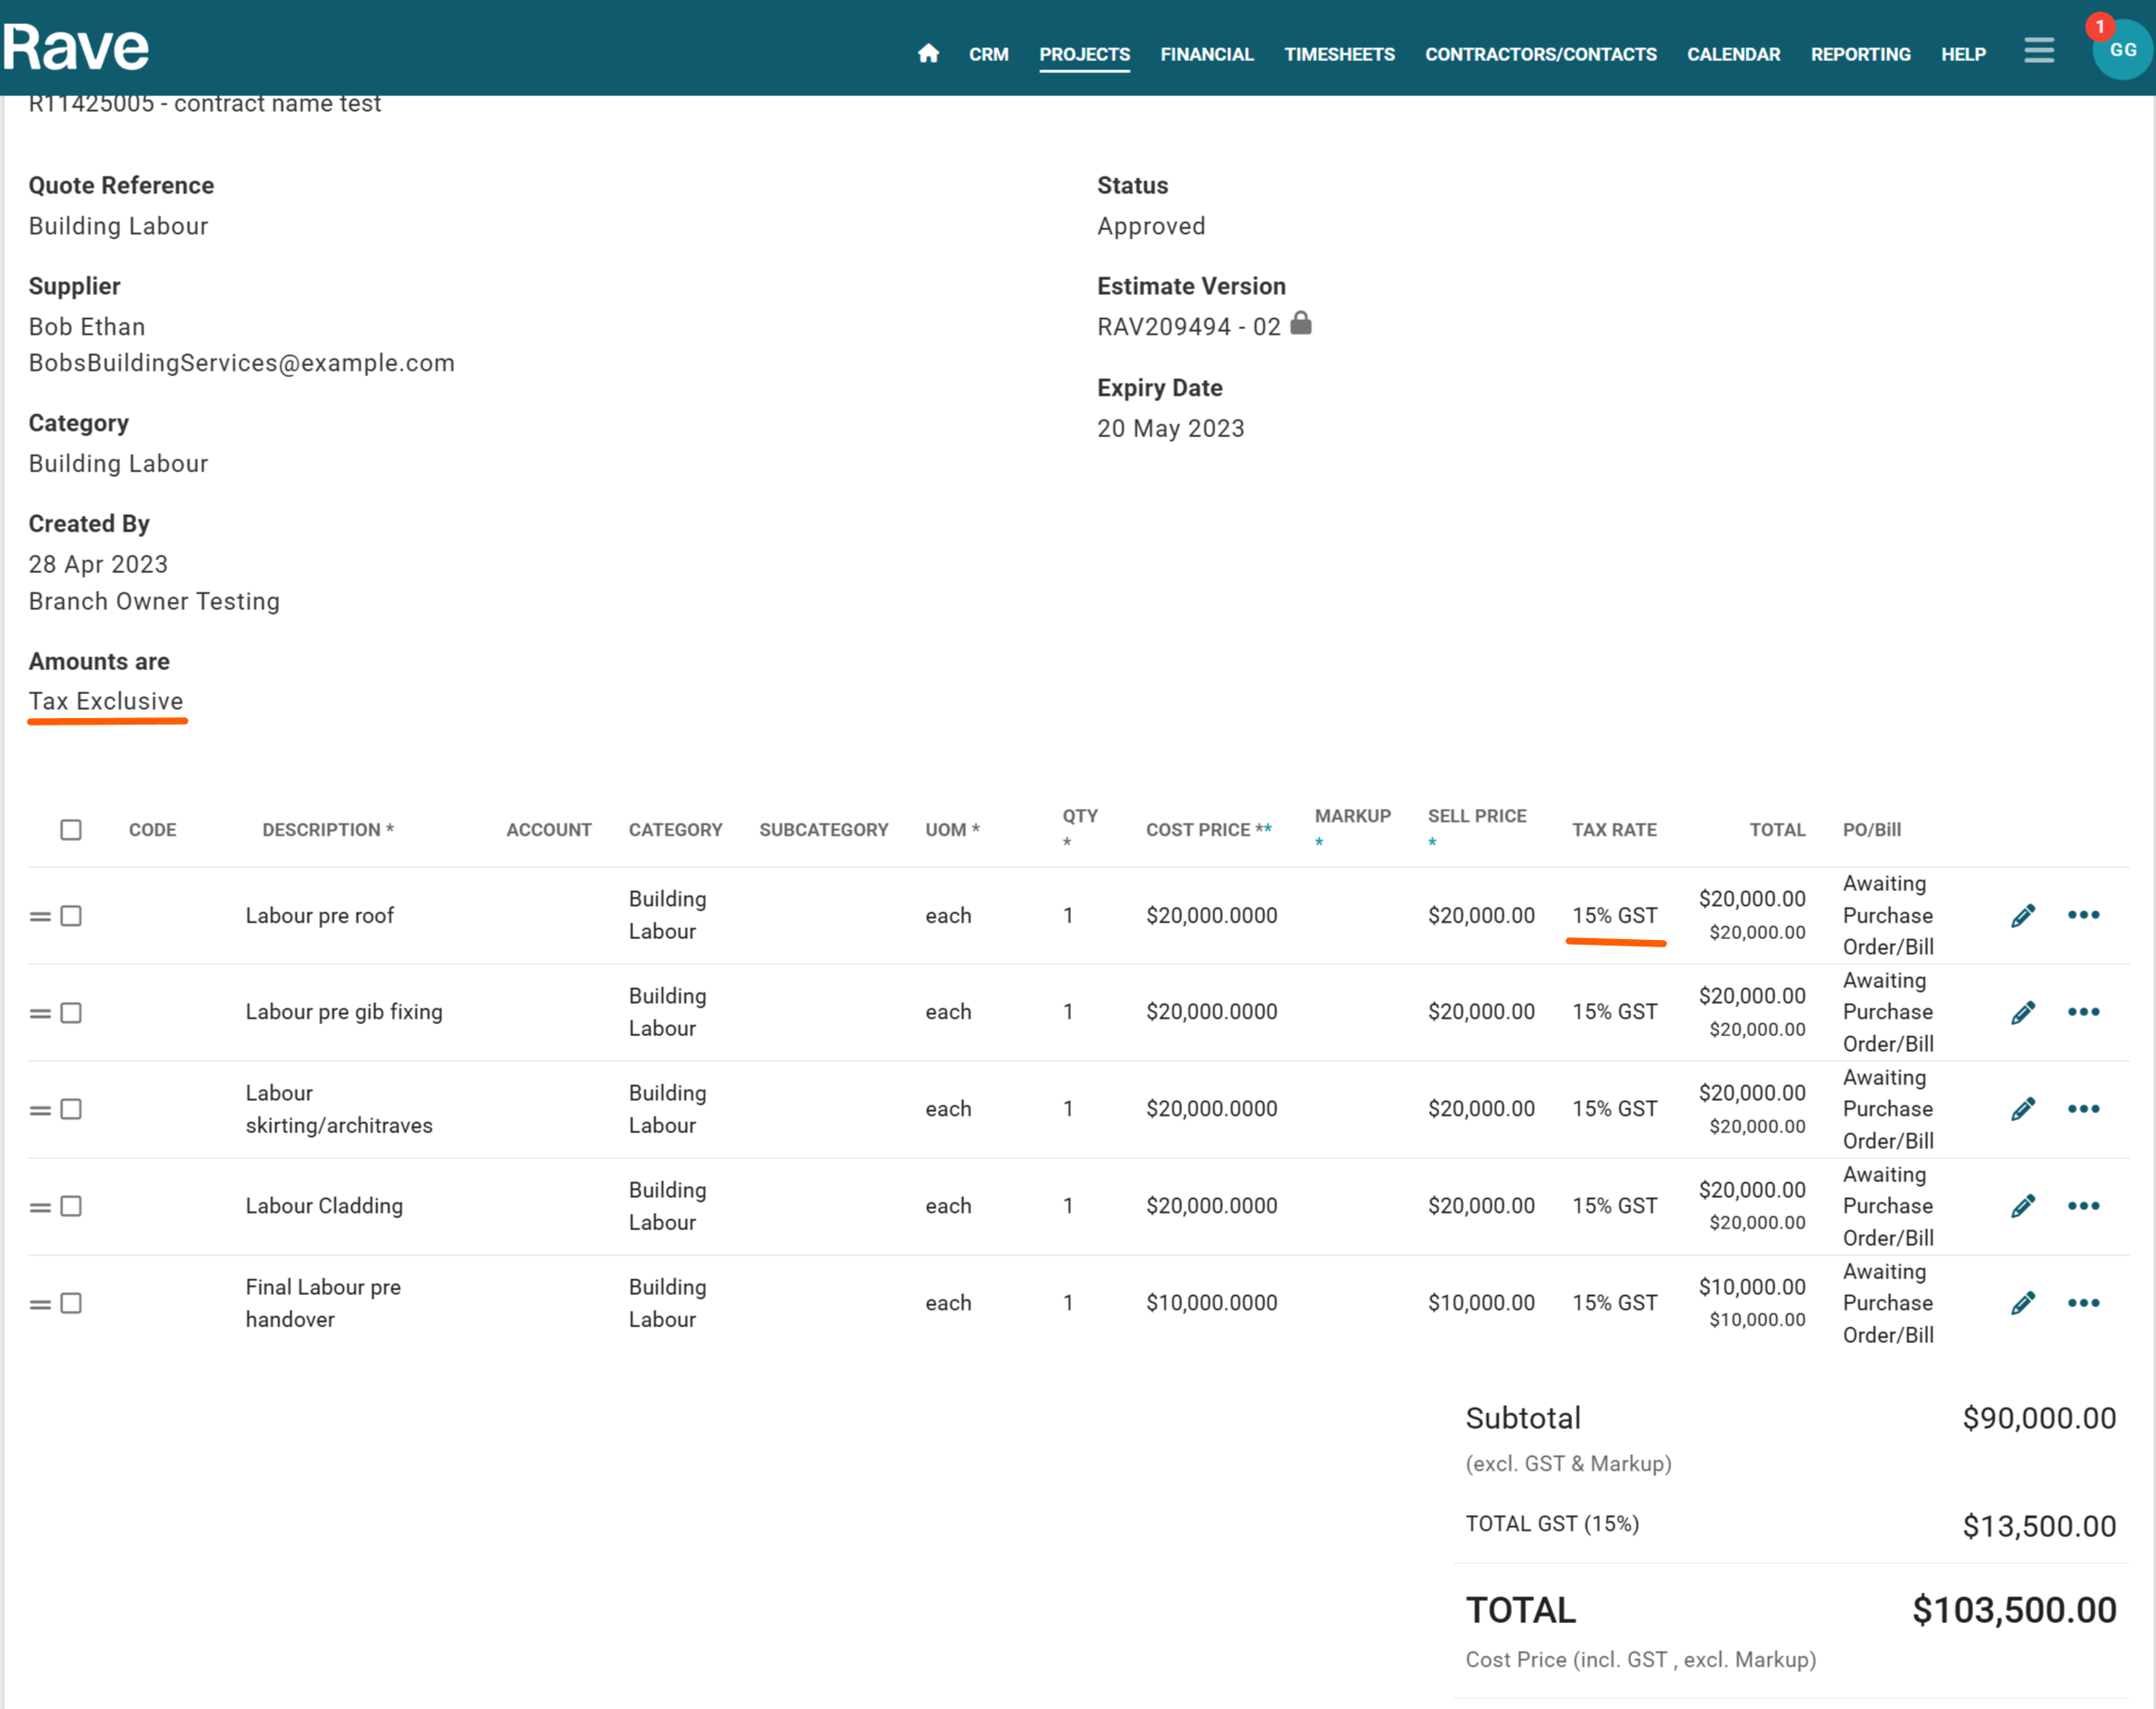Open more options for Labour Cladding
2156x1709 pixels.
(2083, 1205)
